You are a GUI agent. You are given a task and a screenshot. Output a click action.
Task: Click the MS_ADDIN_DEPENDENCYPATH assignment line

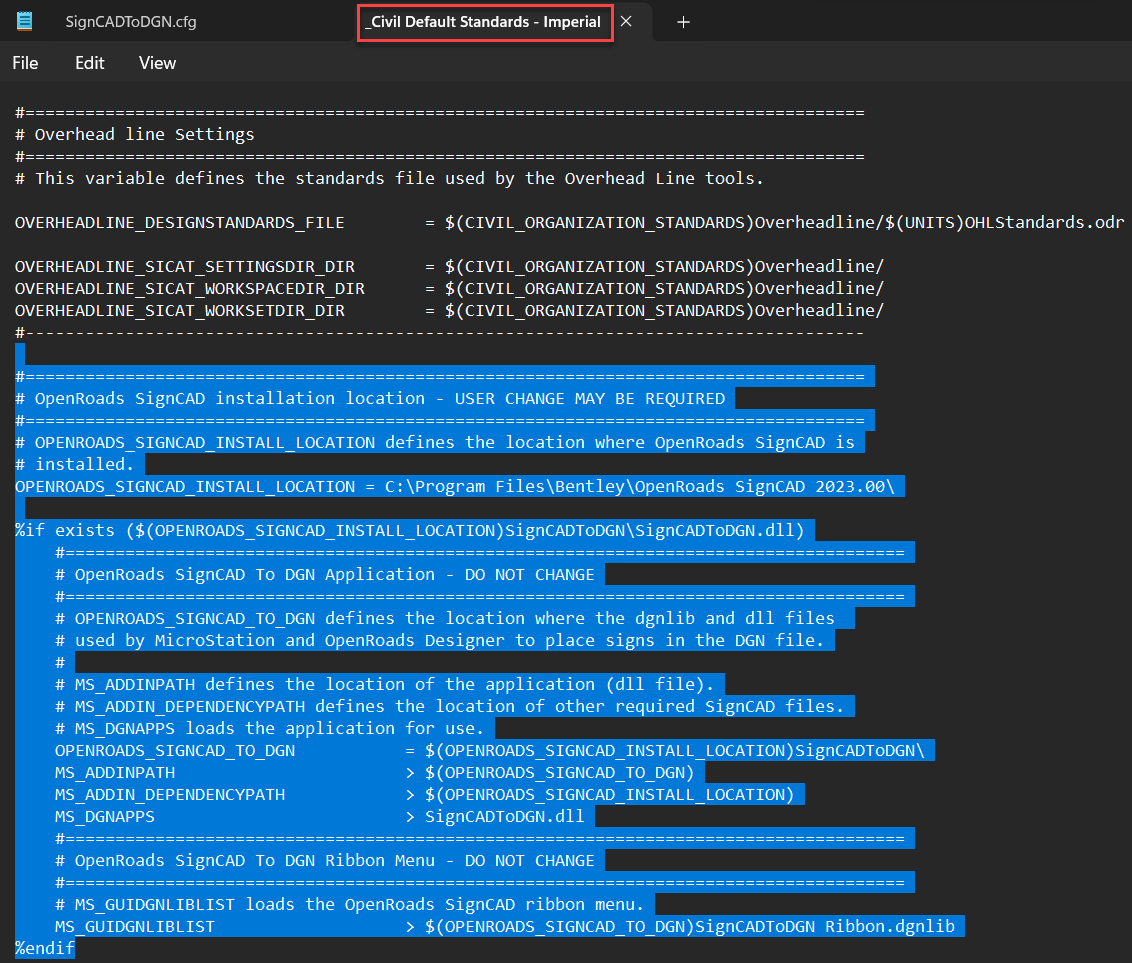click(x=170, y=794)
